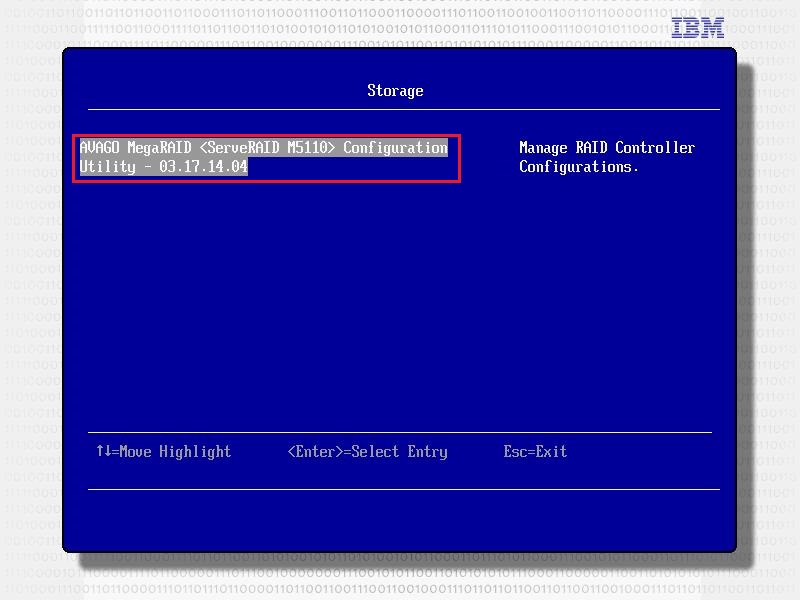
Task: Click the word AVAGO in highlighted entry
Action: [x=99, y=148]
